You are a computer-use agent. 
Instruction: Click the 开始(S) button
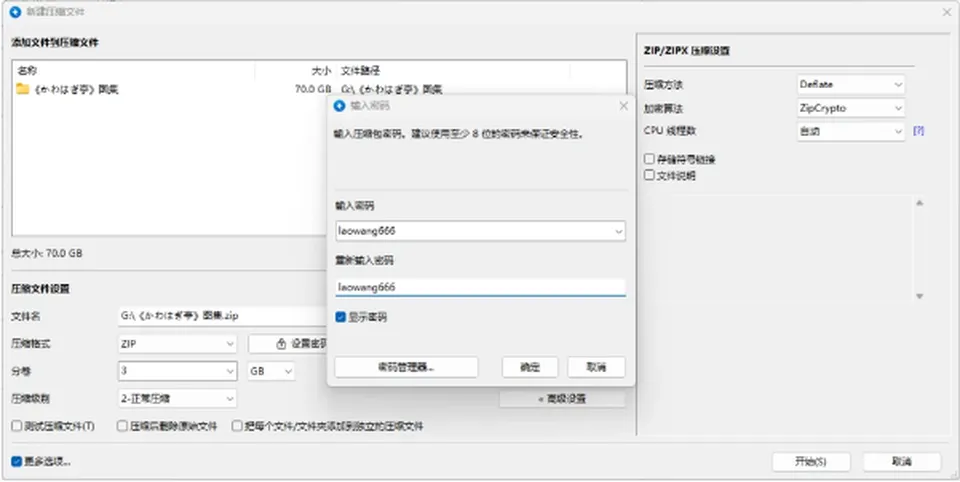pyautogui.click(x=811, y=462)
